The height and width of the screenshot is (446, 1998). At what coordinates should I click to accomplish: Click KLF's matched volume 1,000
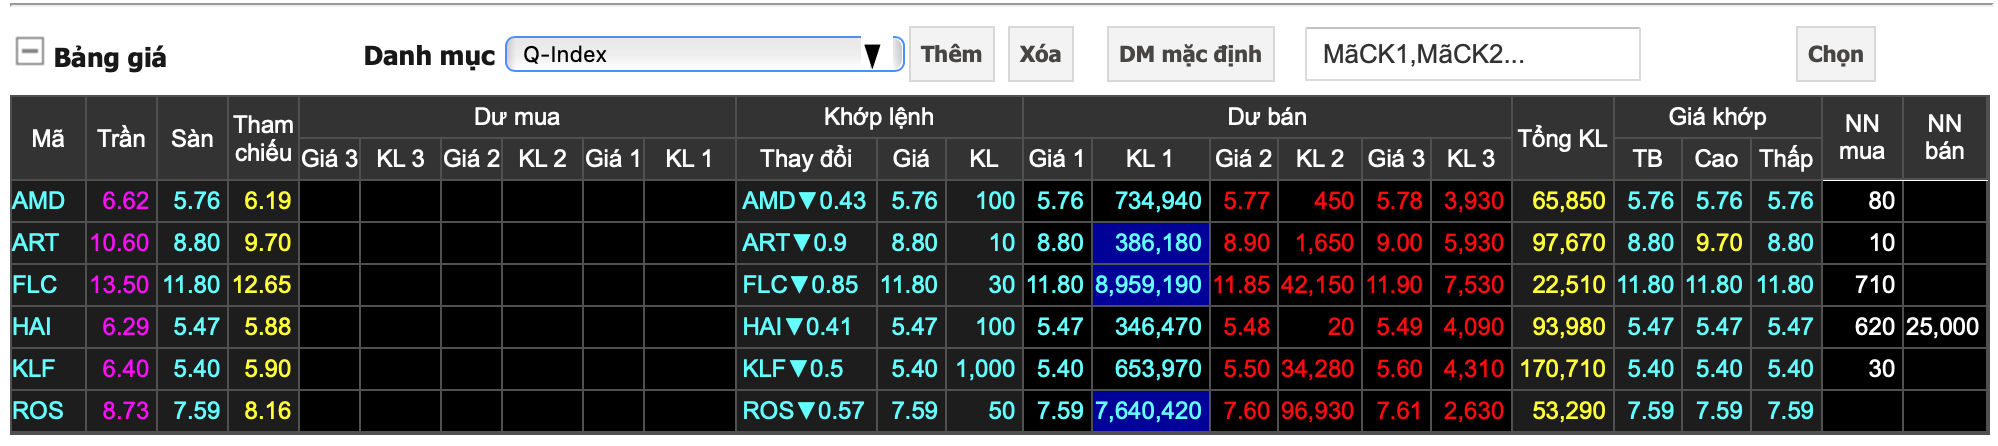point(985,369)
